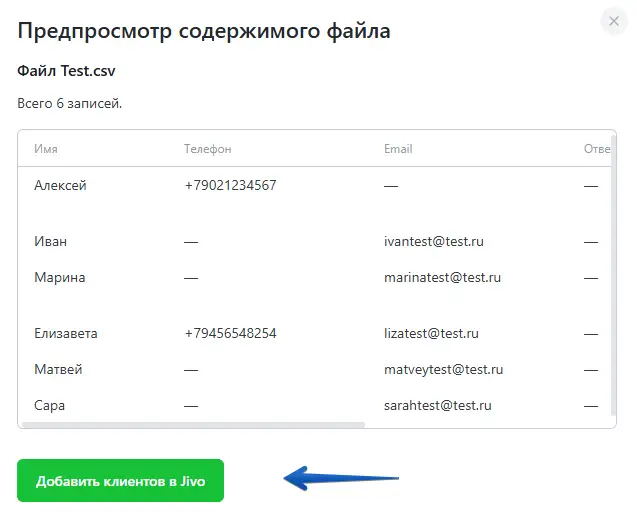Click the Email column header
Screen dimensions: 637x525
(398, 149)
